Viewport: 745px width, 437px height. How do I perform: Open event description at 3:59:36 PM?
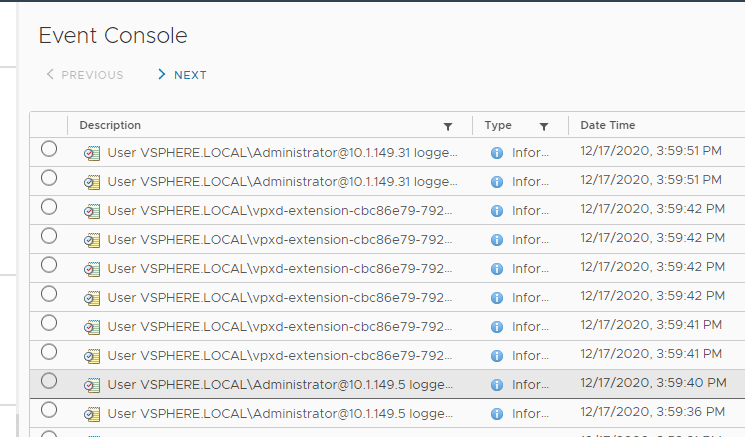pyautogui.click(x=282, y=414)
